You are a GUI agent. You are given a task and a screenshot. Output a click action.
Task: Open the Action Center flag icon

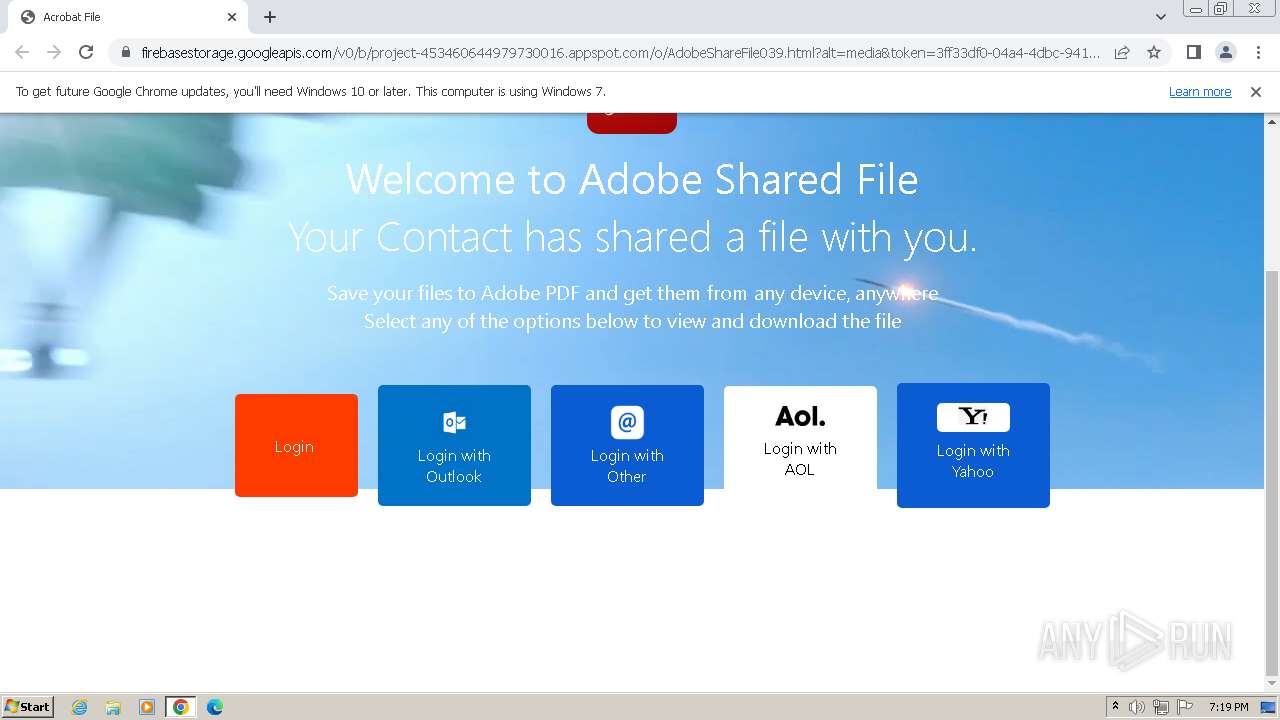coord(1185,707)
